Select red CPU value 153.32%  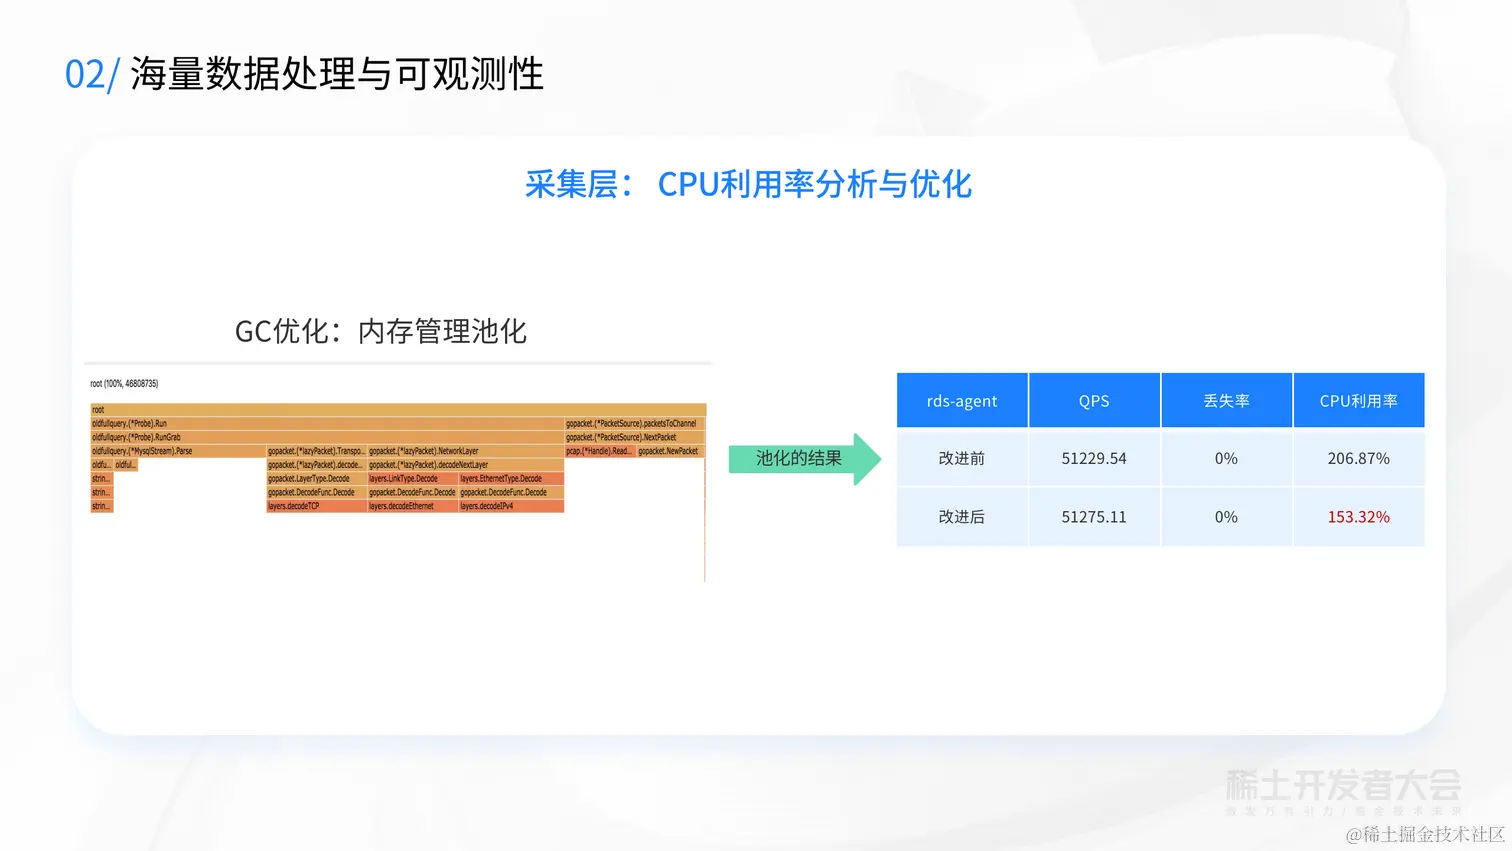[1358, 517]
